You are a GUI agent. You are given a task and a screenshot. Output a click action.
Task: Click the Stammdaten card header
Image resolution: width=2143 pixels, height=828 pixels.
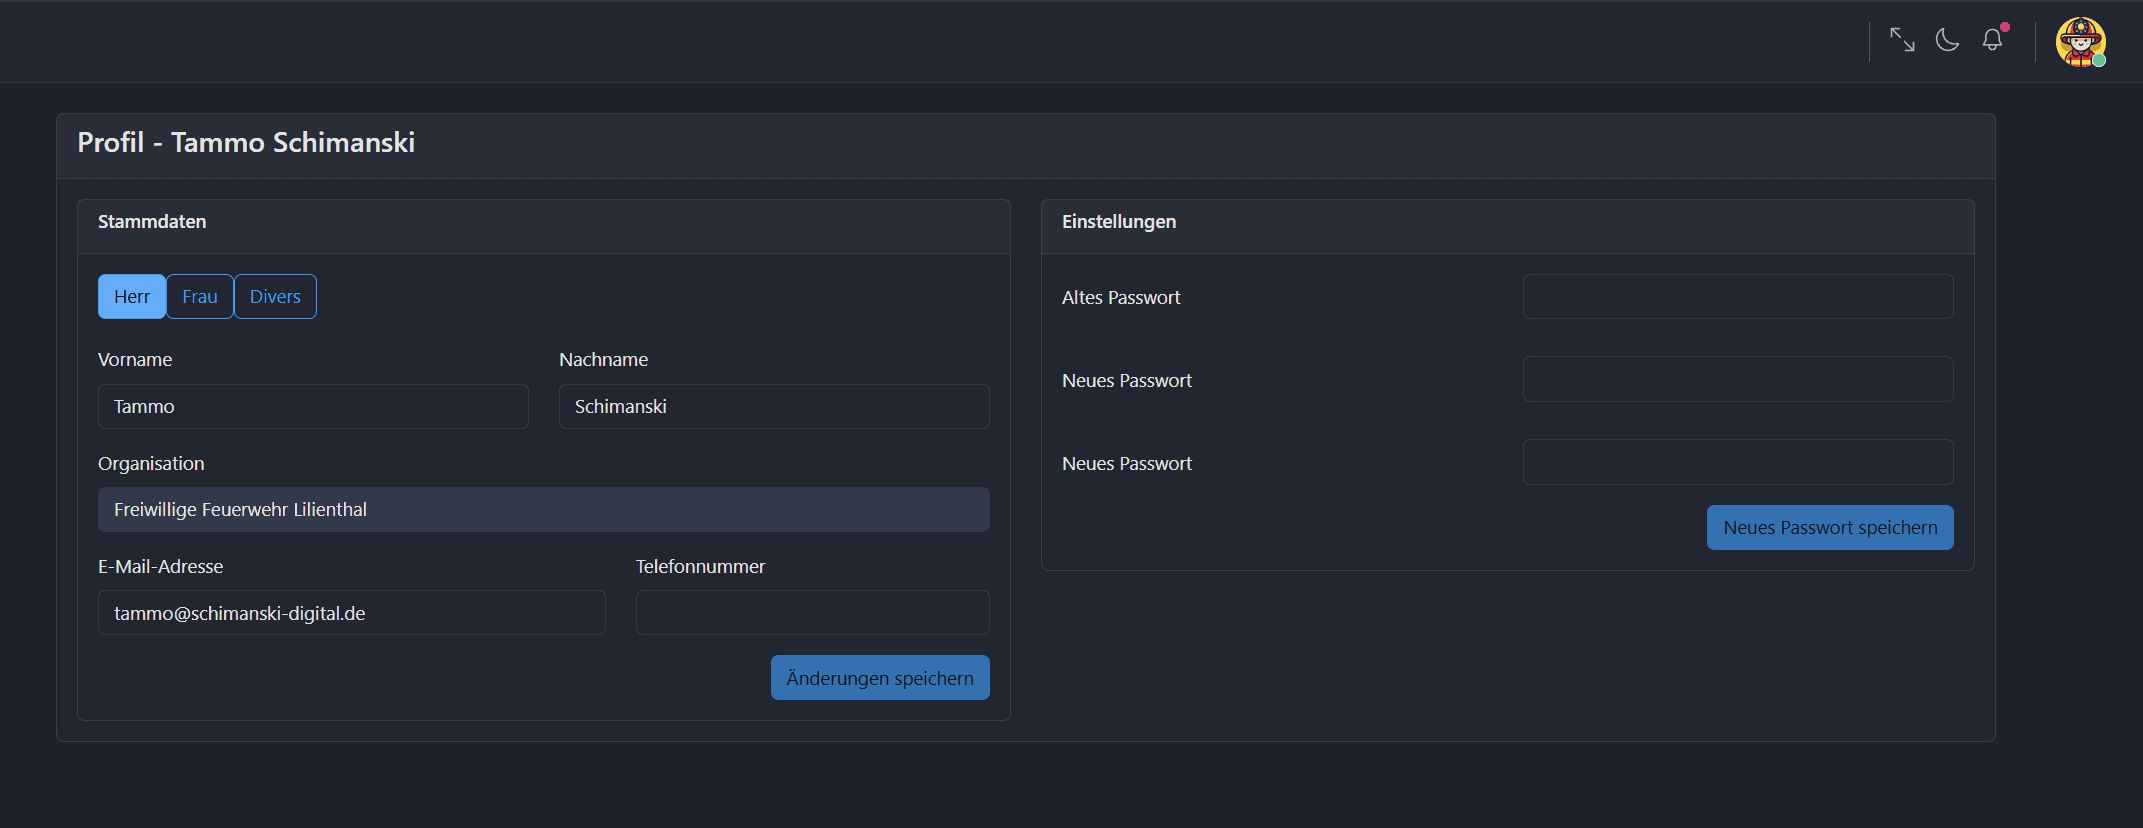point(152,222)
